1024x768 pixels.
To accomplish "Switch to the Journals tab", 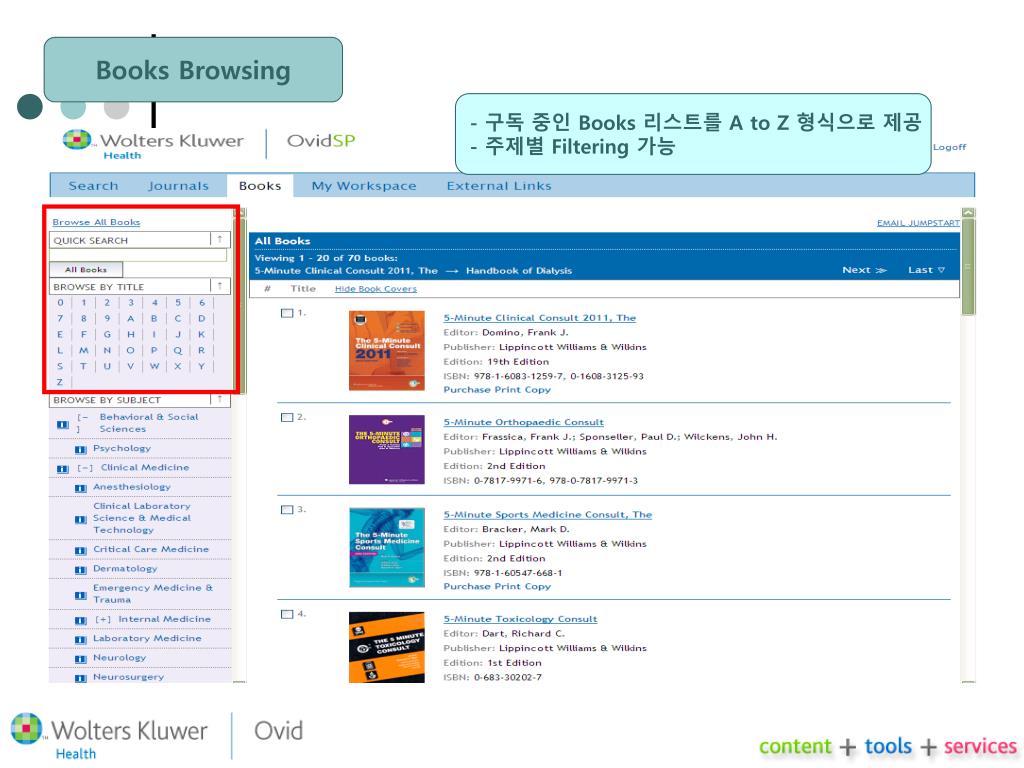I will tap(178, 186).
